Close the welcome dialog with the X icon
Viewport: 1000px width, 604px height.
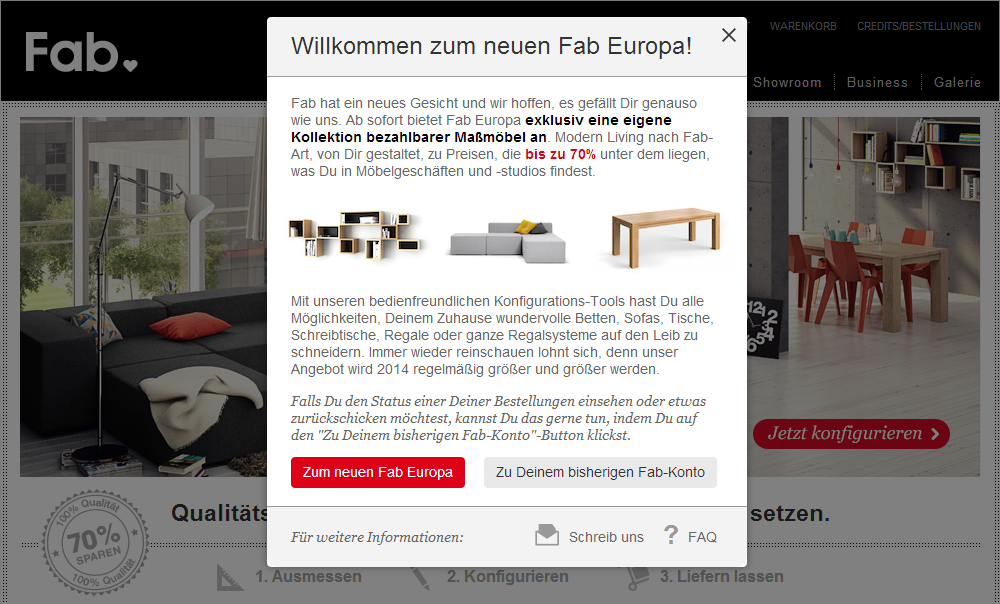point(728,35)
